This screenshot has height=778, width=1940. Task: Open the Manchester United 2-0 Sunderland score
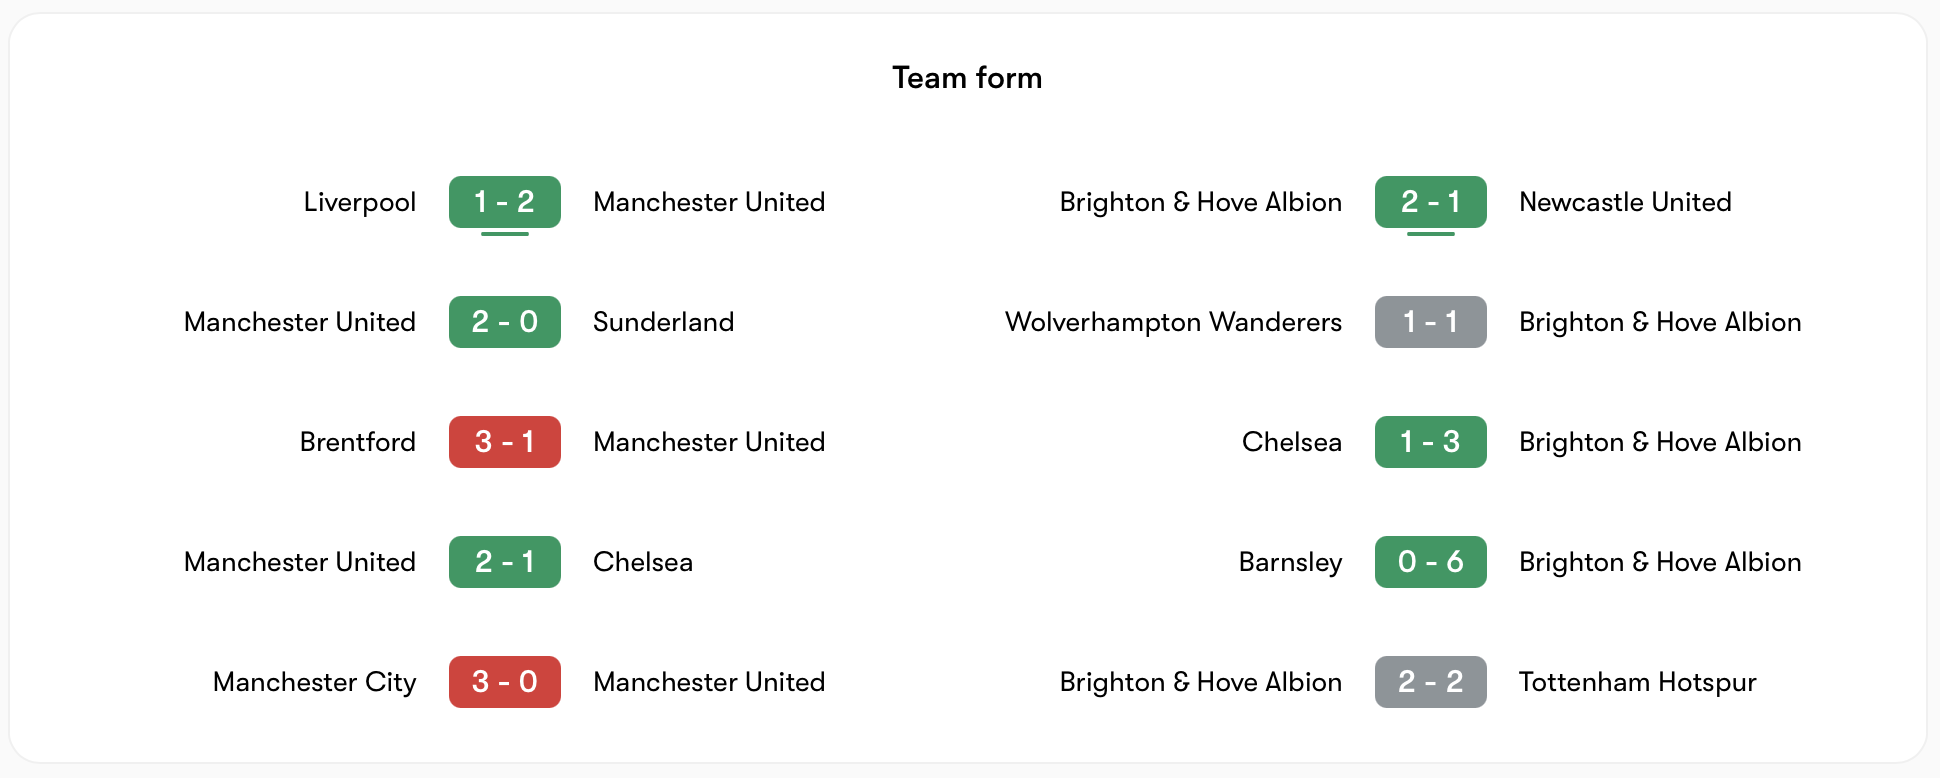pos(504,322)
